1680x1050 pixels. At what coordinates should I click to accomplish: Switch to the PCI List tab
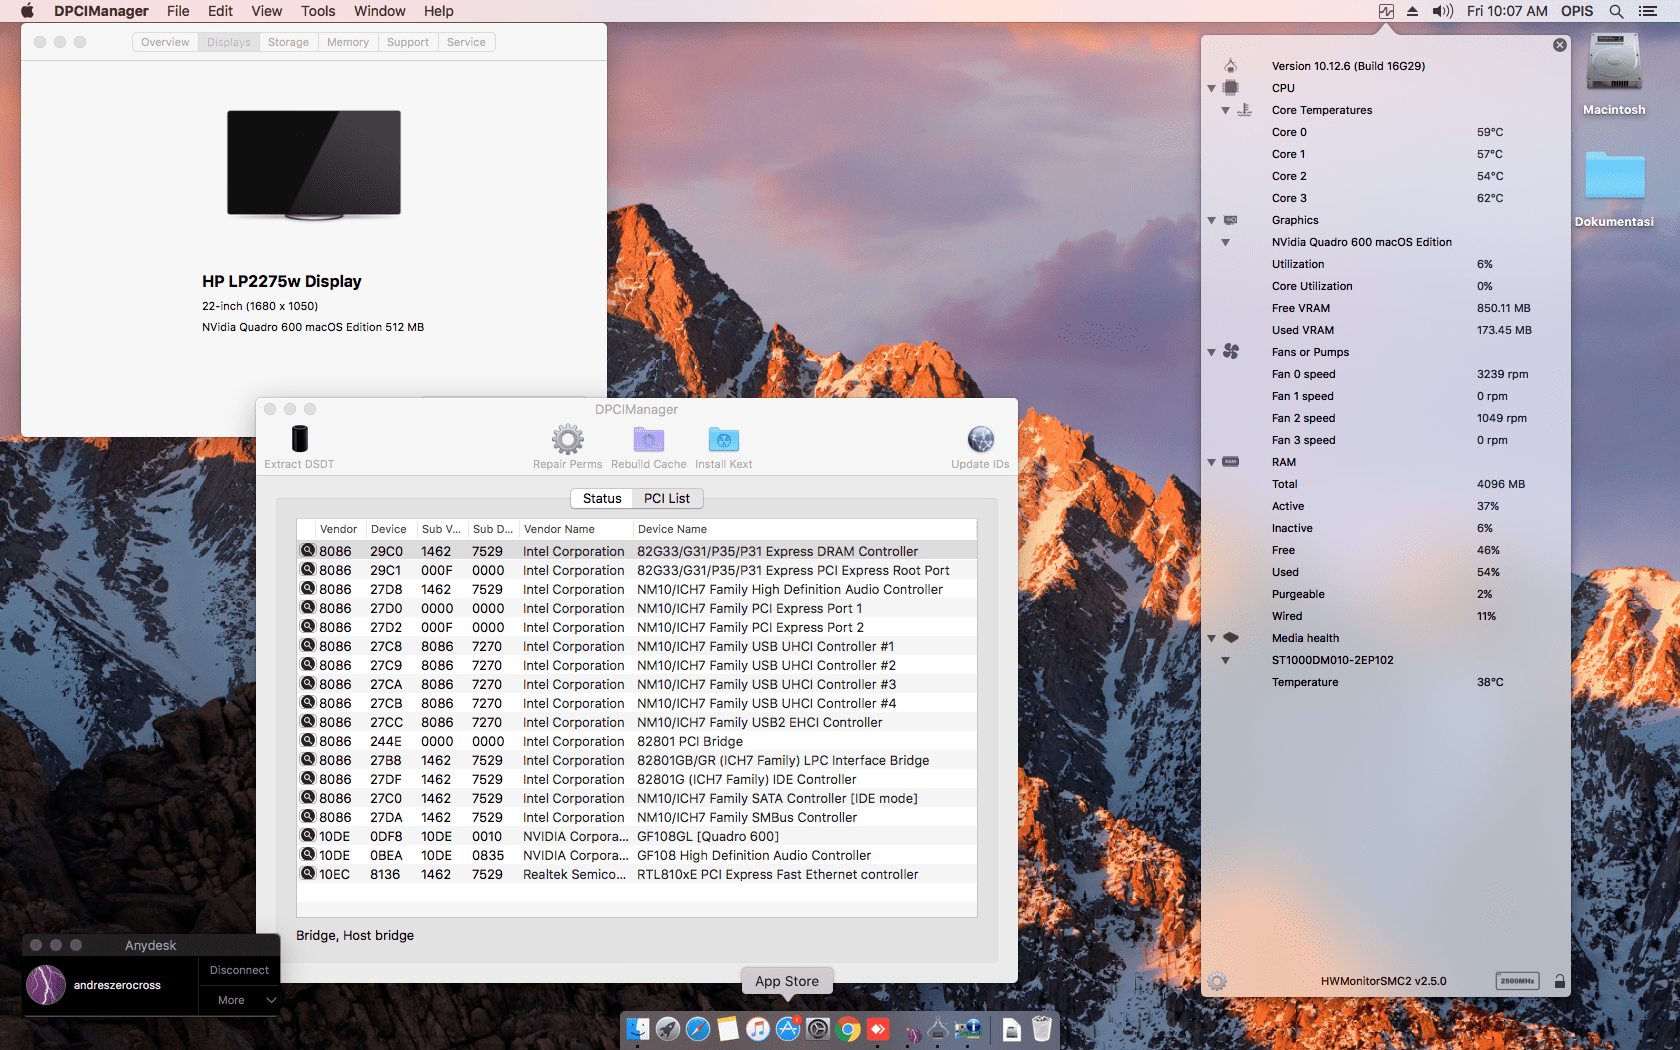pyautogui.click(x=667, y=498)
